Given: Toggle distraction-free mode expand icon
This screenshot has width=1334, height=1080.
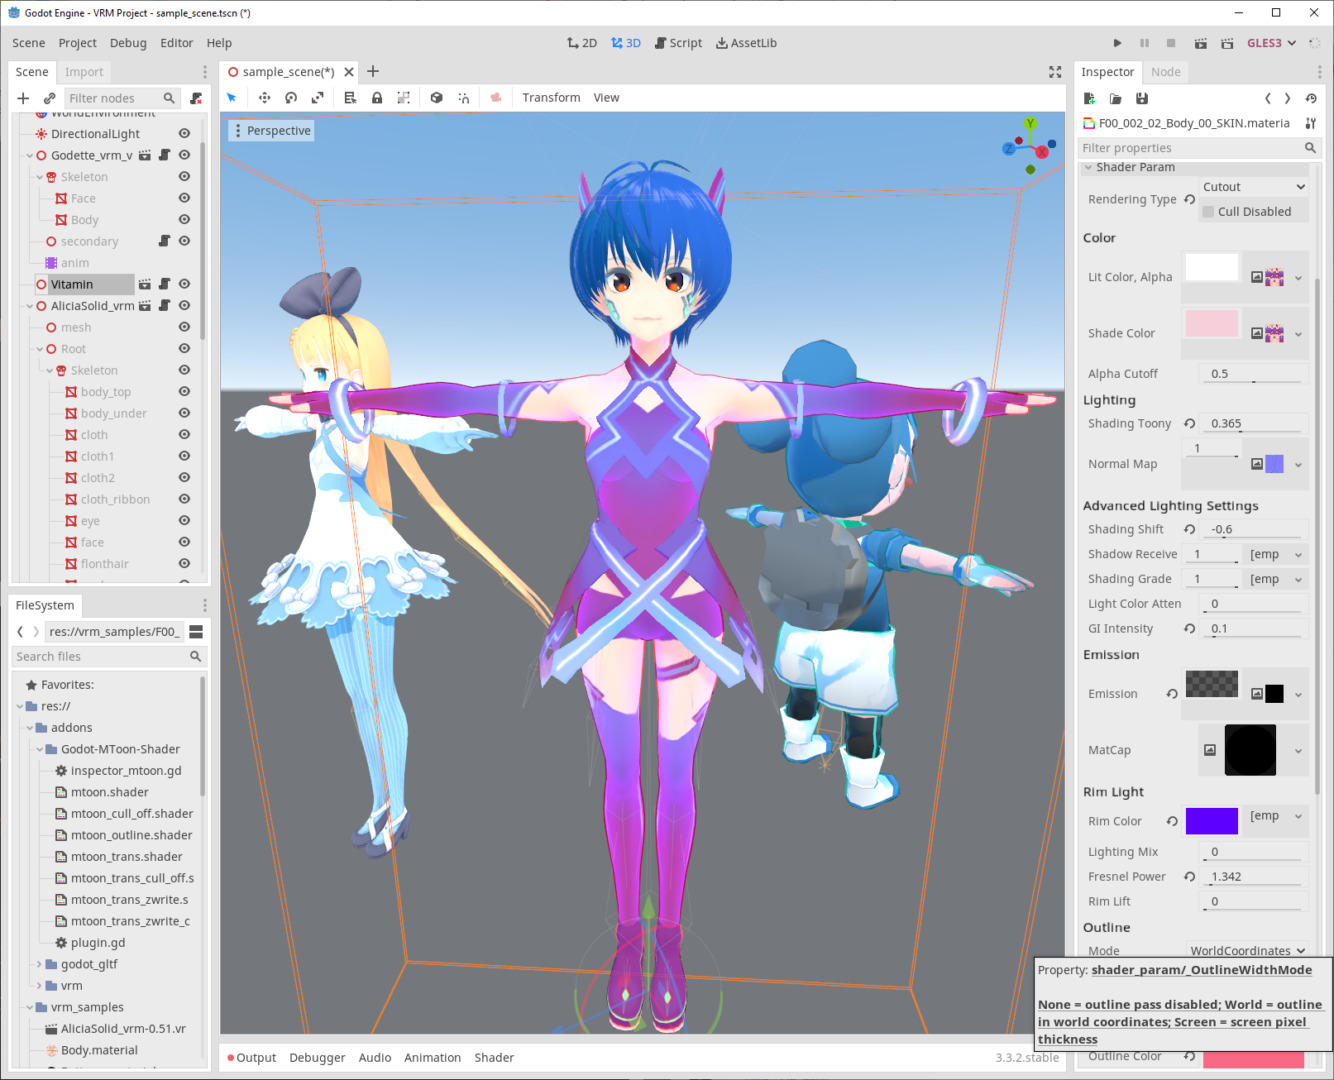Looking at the screenshot, I should click(1055, 72).
